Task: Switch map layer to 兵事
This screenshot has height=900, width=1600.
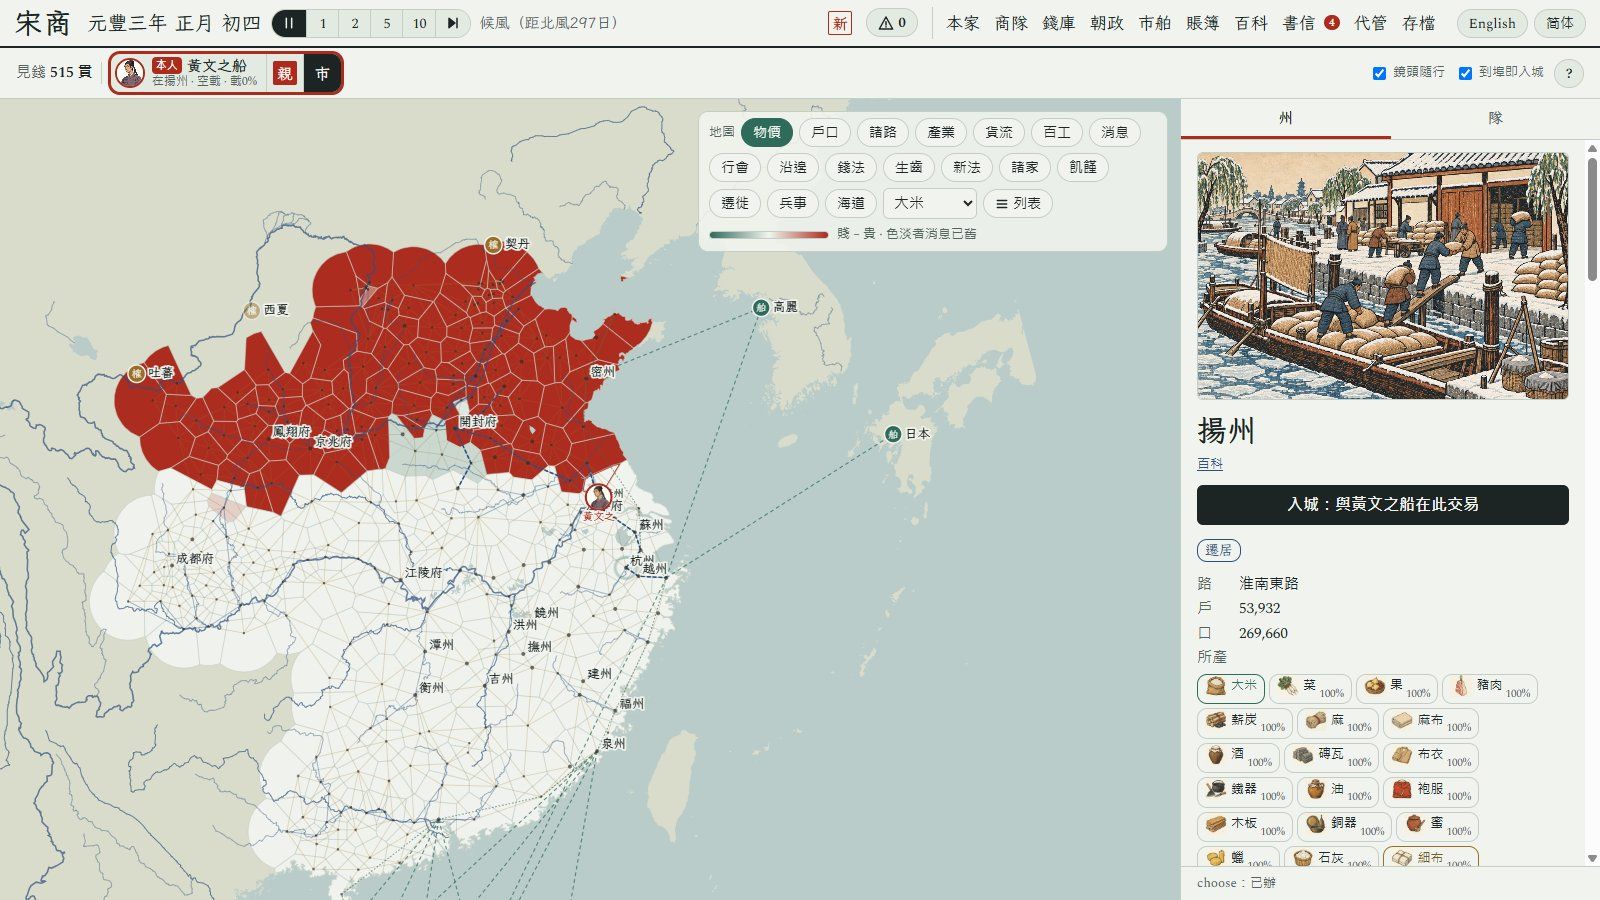Action: (x=793, y=203)
